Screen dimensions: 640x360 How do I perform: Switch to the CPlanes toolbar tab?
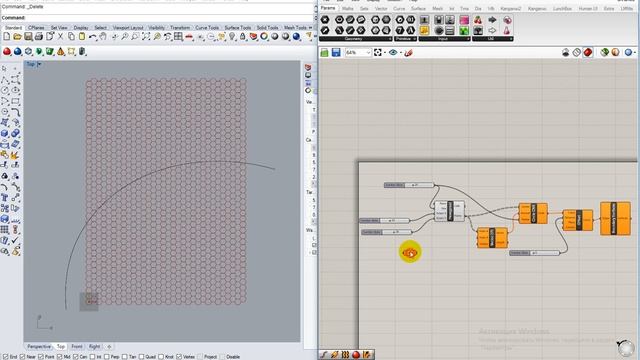pos(36,27)
